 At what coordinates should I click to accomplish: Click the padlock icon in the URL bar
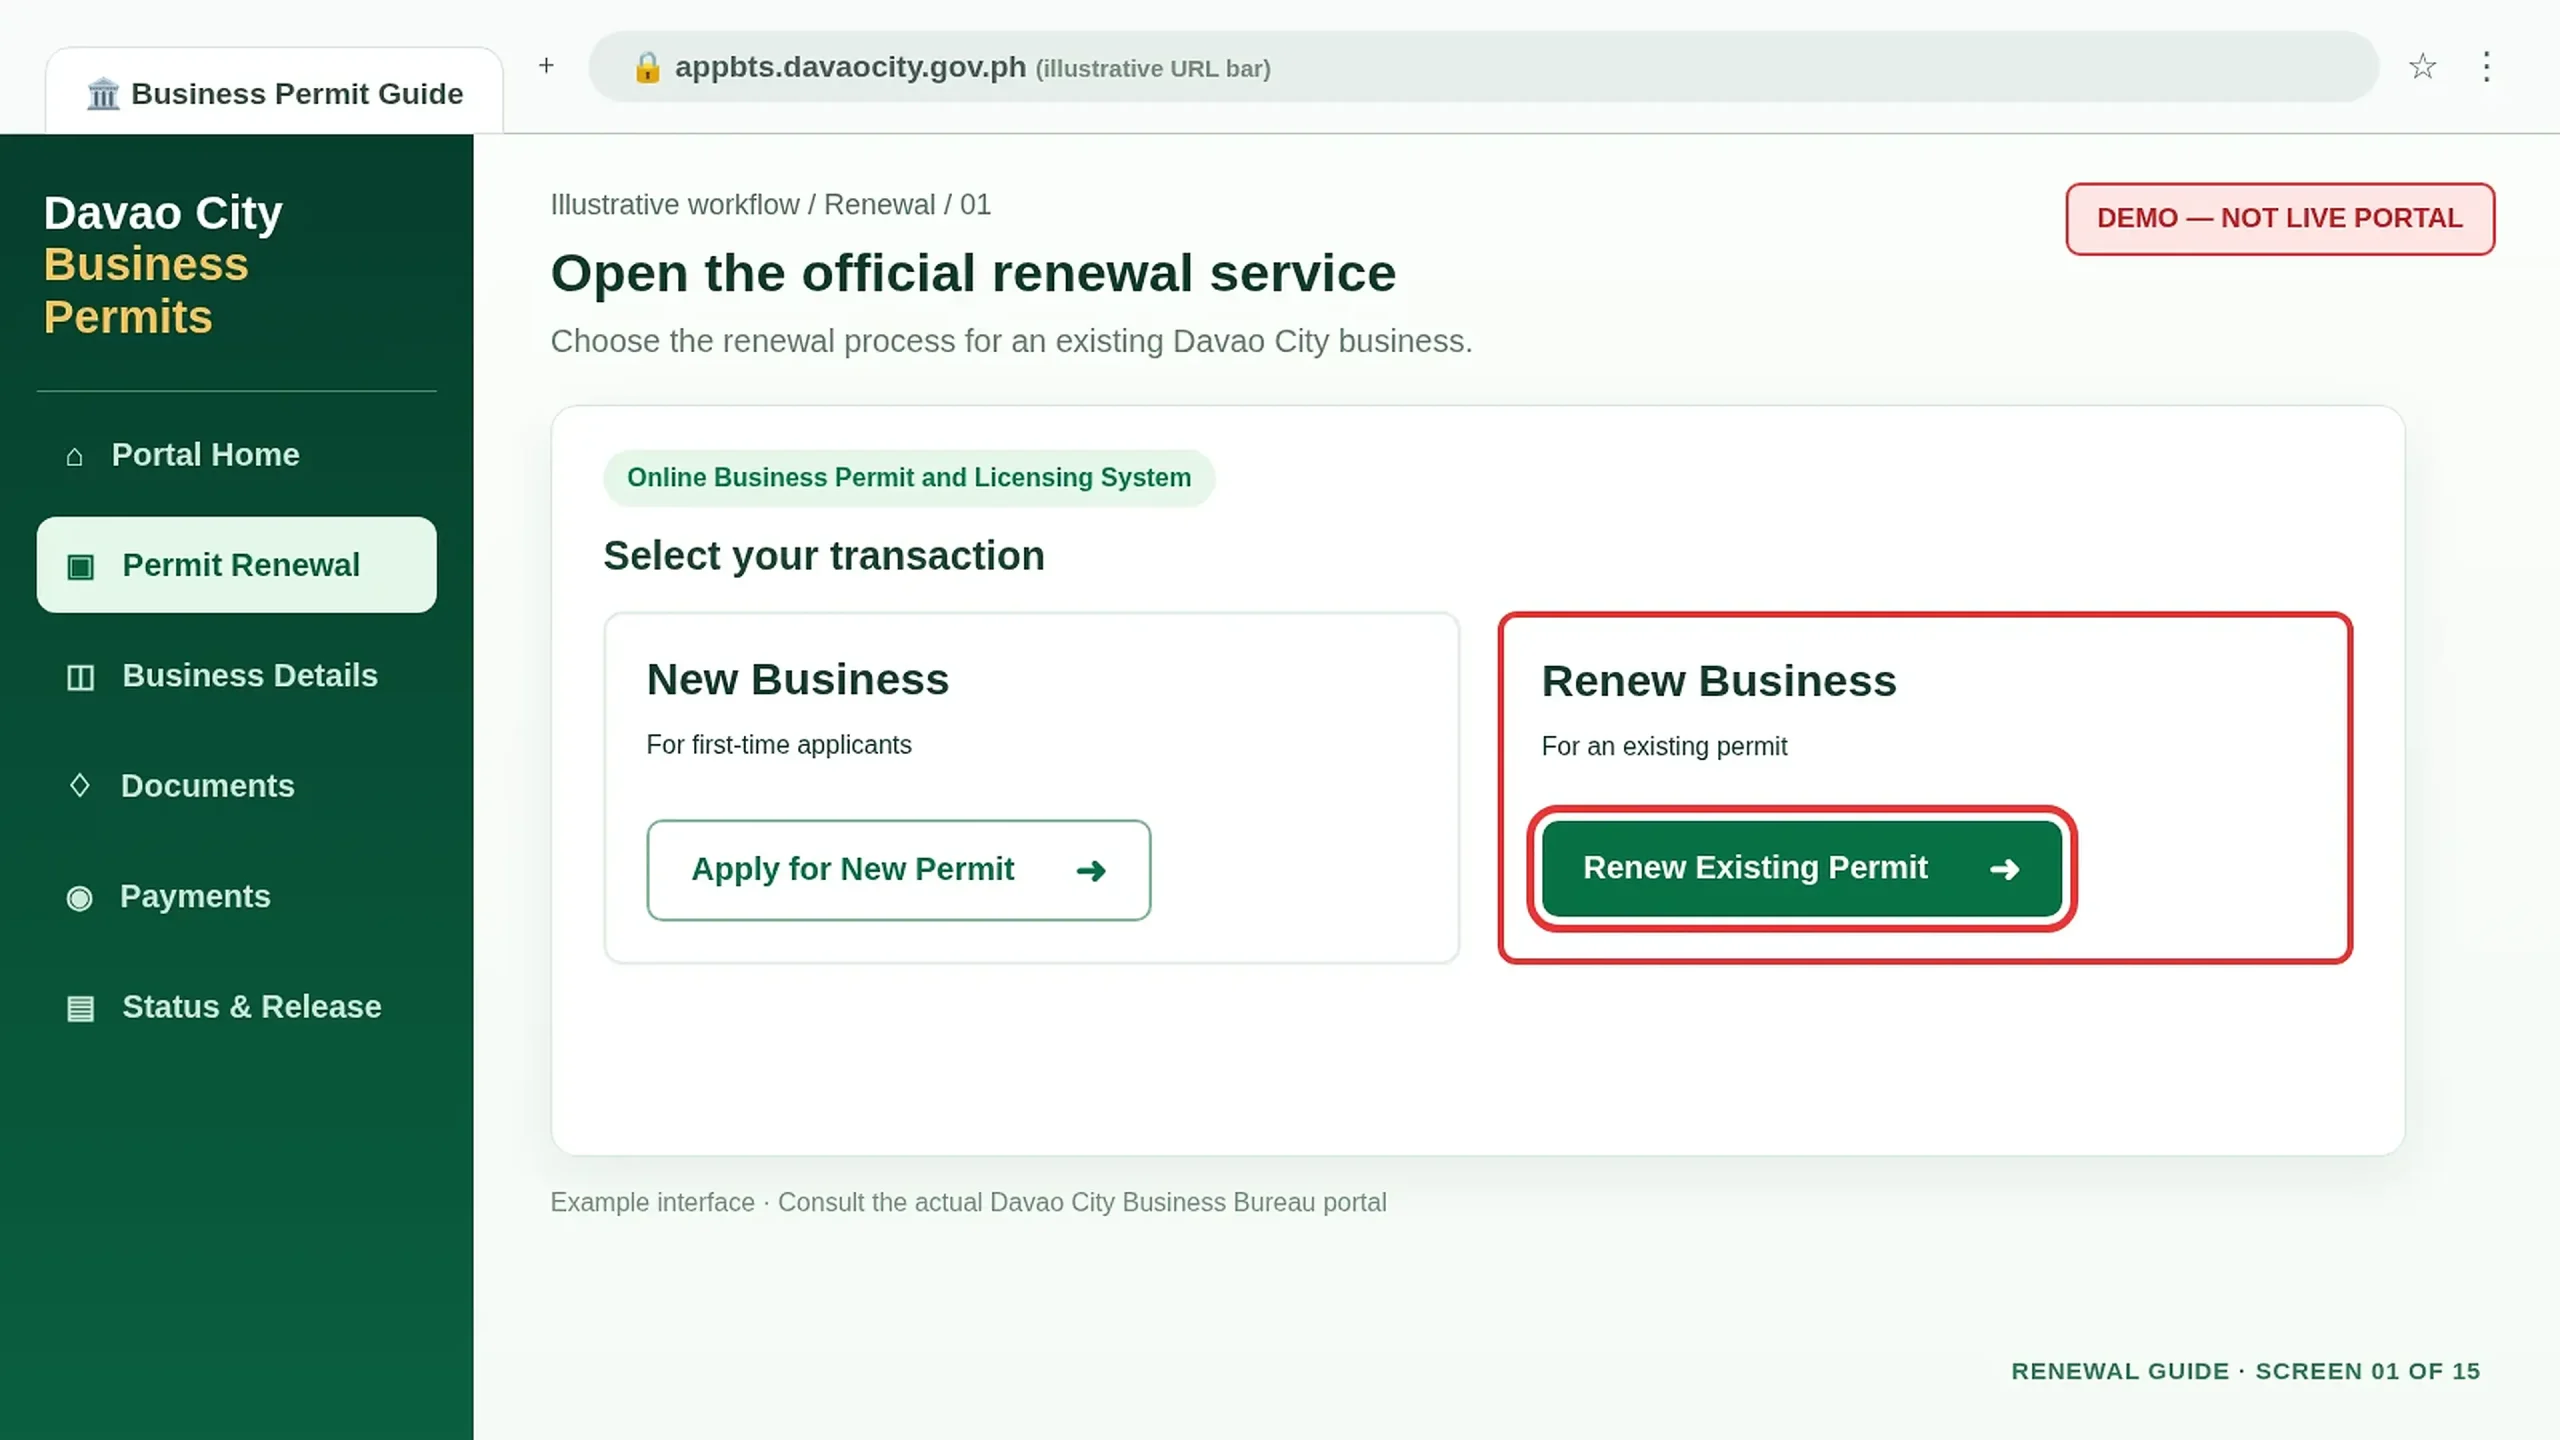(x=647, y=67)
